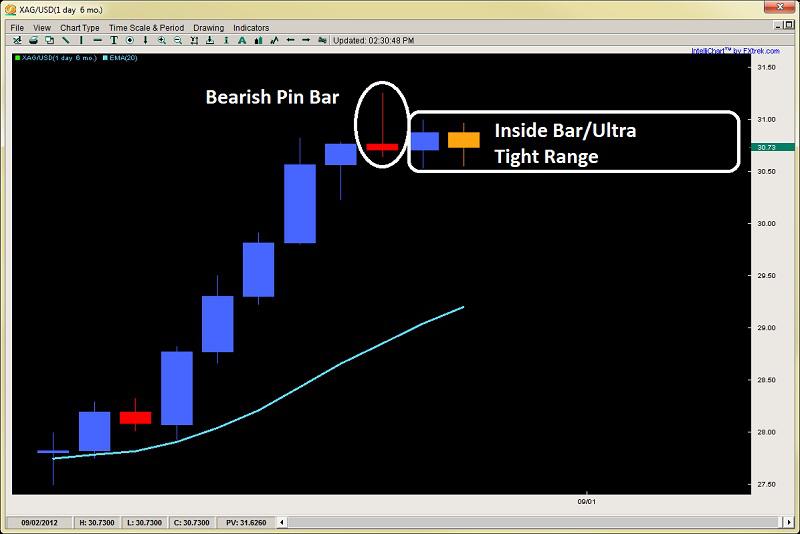
Task: Click the horizontal scrollbar right arrow
Action: point(789,522)
